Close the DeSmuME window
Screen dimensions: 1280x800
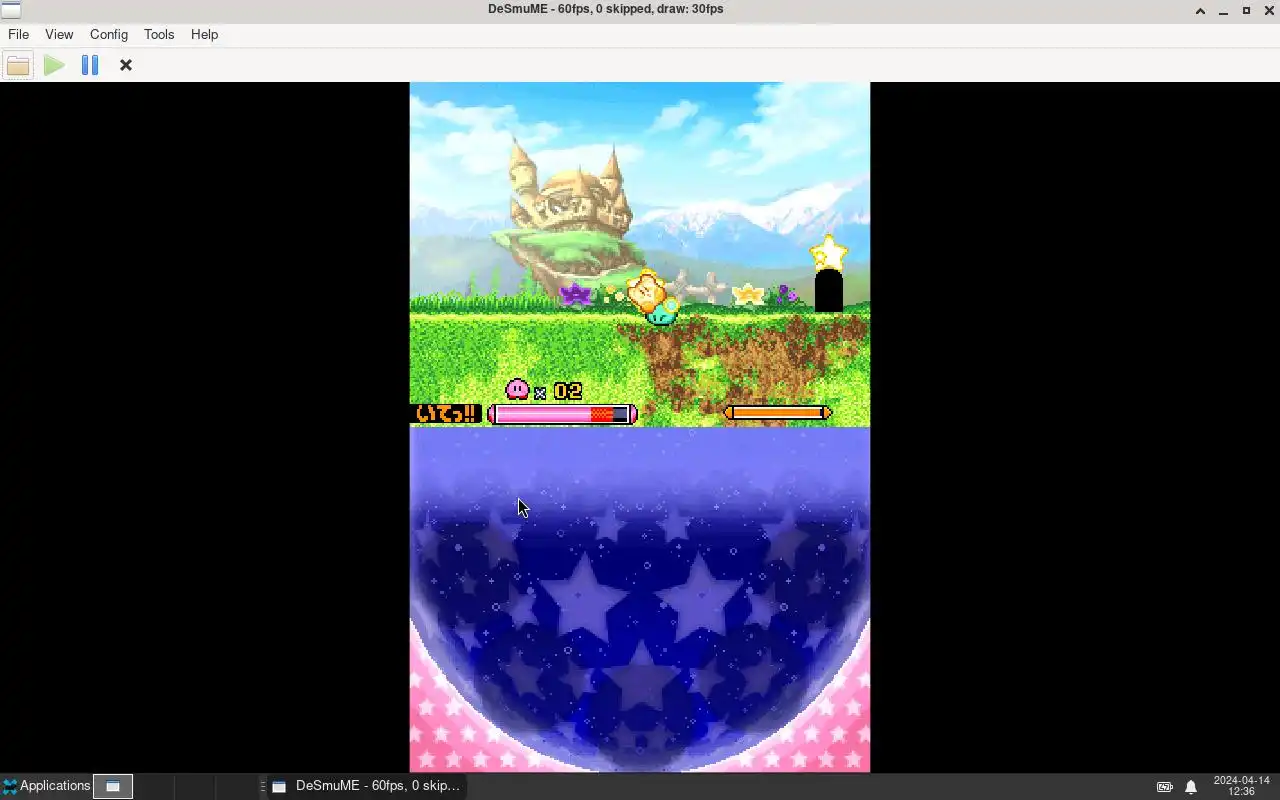[1268, 10]
